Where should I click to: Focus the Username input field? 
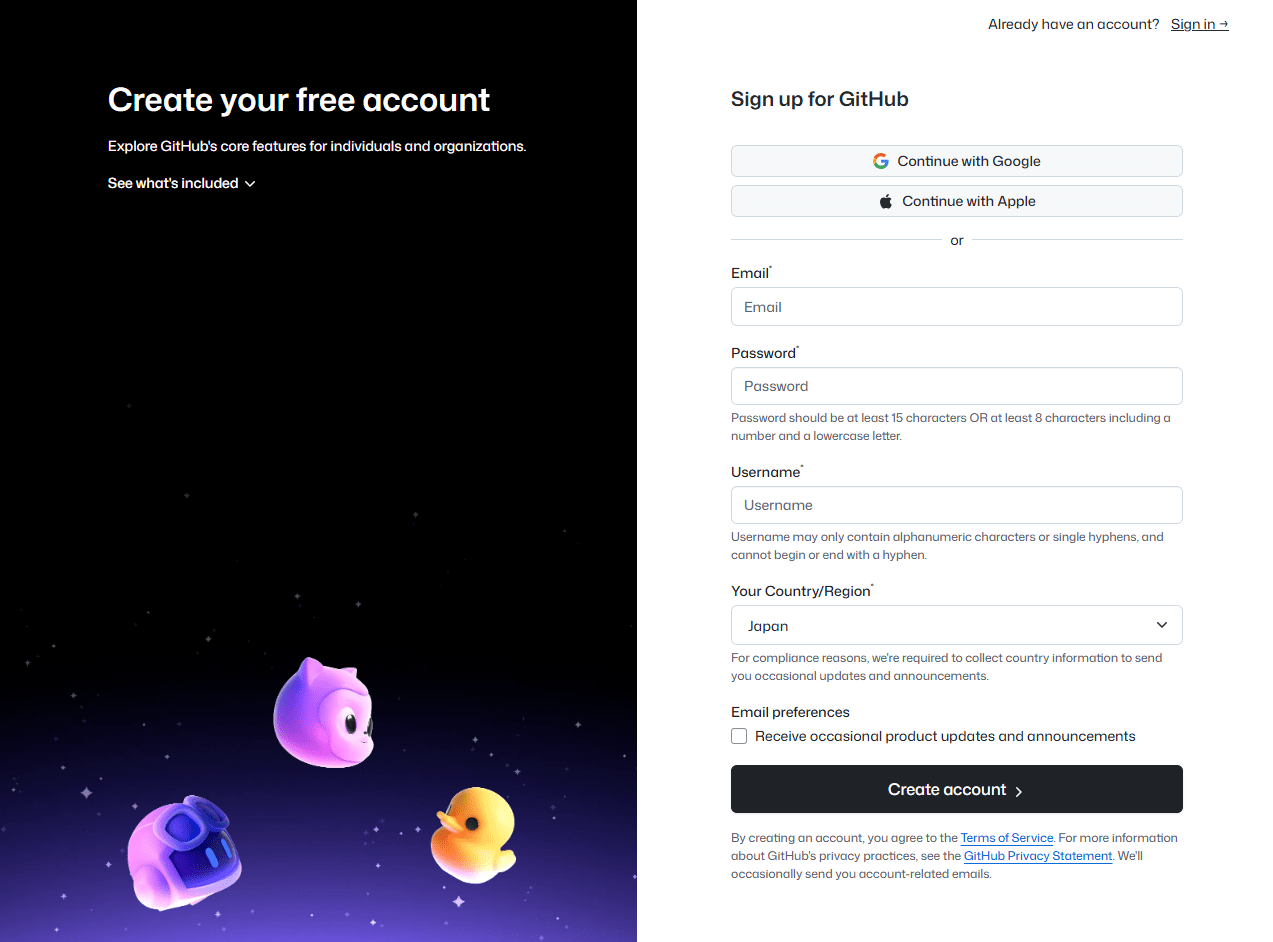[956, 505]
